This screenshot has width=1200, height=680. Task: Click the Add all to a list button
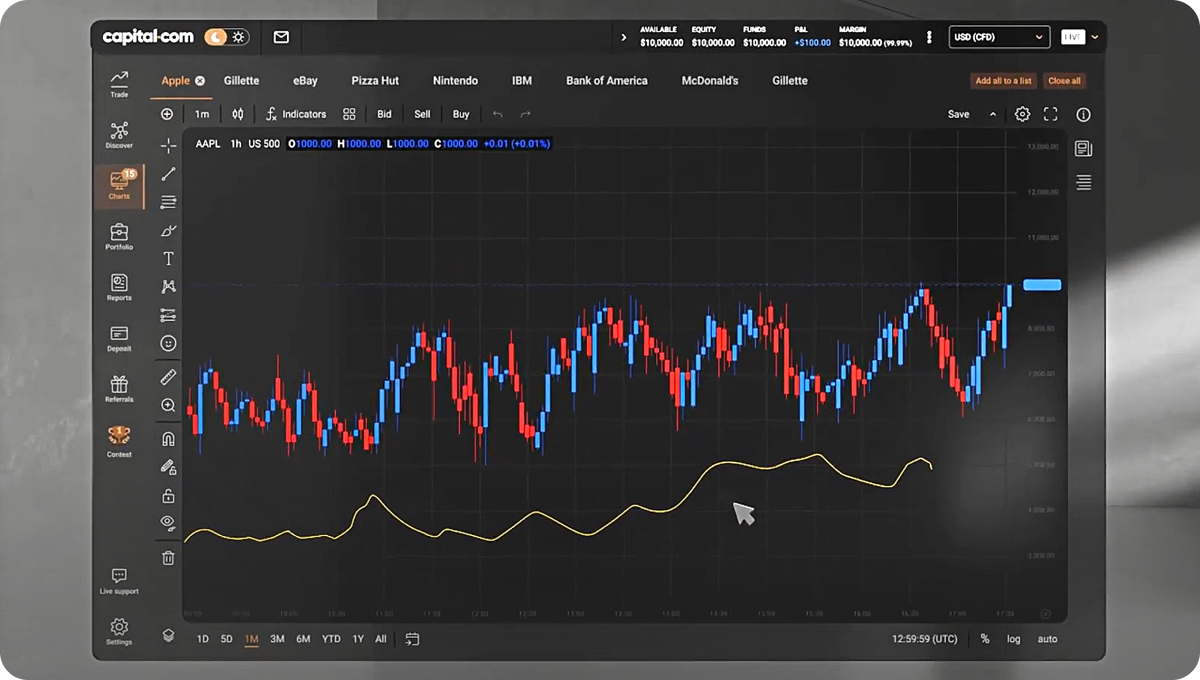click(1003, 81)
